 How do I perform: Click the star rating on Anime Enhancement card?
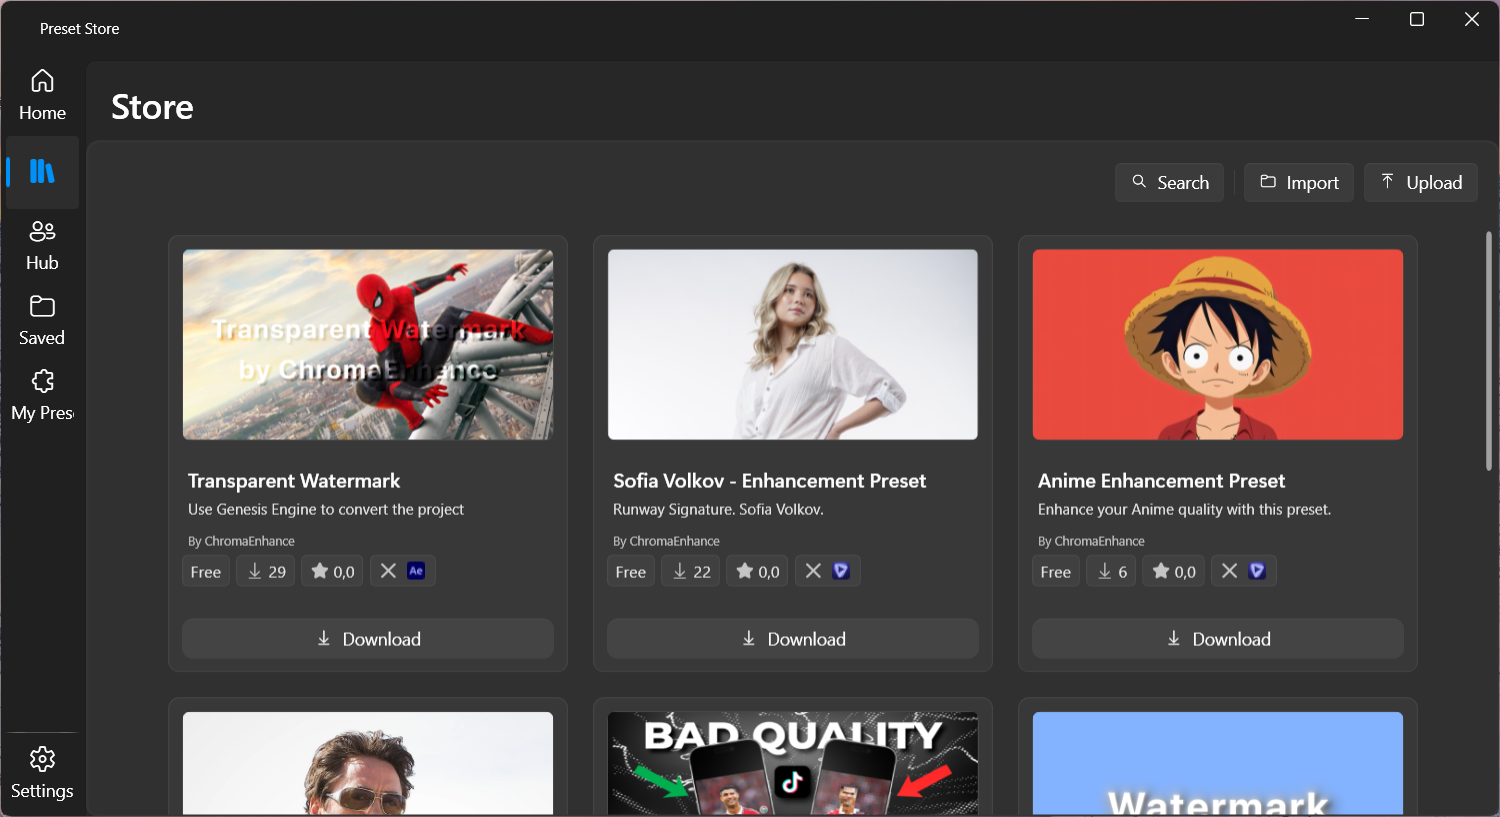1174,571
